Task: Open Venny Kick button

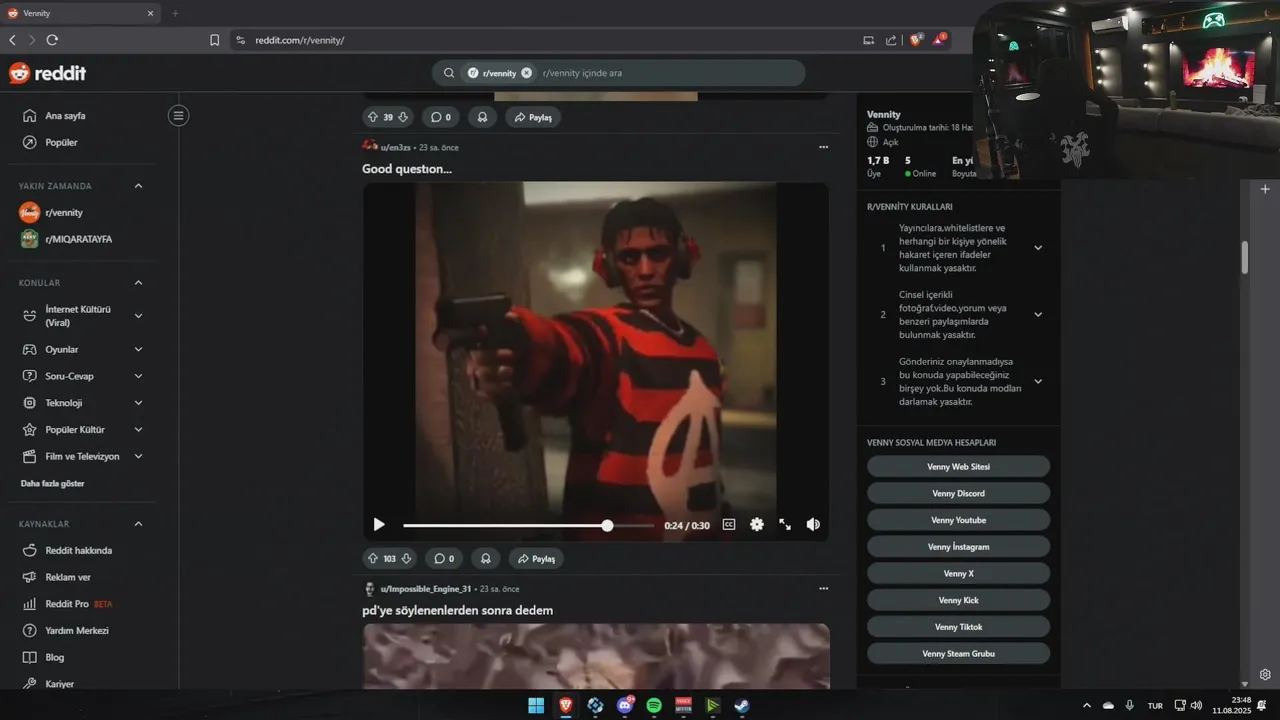Action: tap(958, 600)
